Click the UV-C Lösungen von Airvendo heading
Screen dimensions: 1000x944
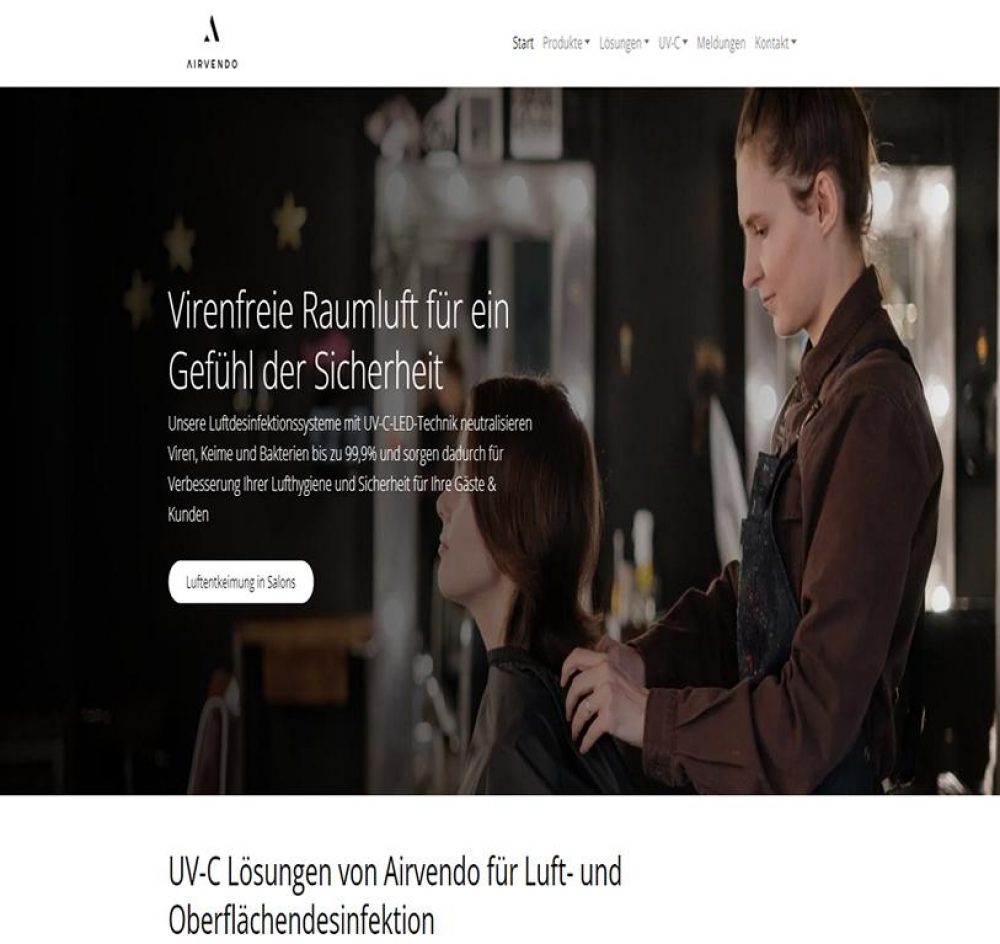point(395,896)
